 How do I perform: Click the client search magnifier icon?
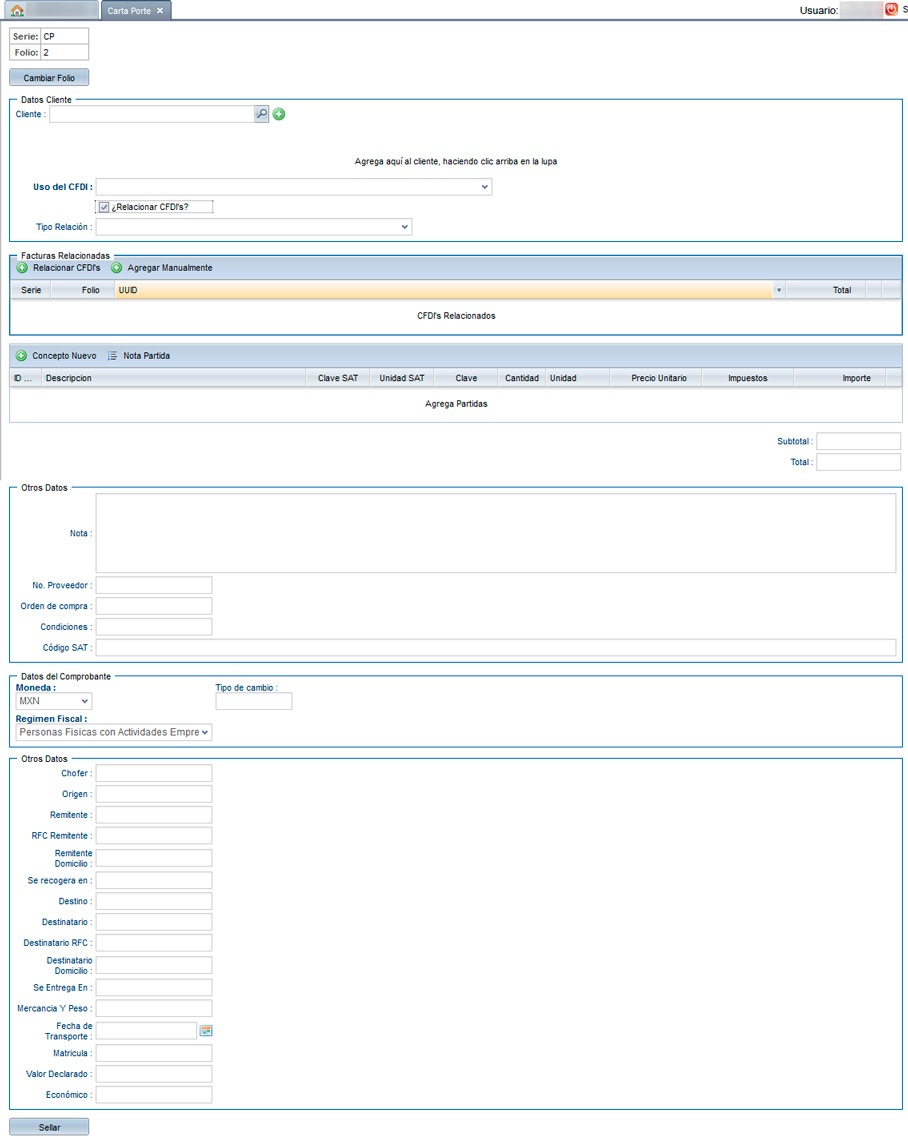[x=261, y=115]
